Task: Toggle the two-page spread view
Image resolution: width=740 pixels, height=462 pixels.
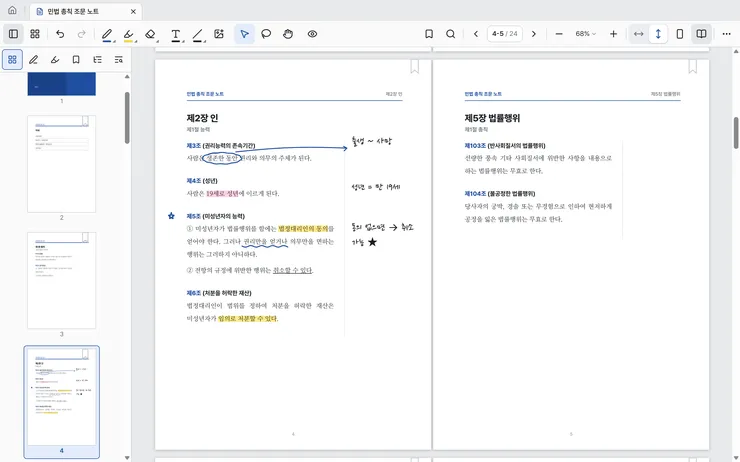Action: pyautogui.click(x=701, y=34)
